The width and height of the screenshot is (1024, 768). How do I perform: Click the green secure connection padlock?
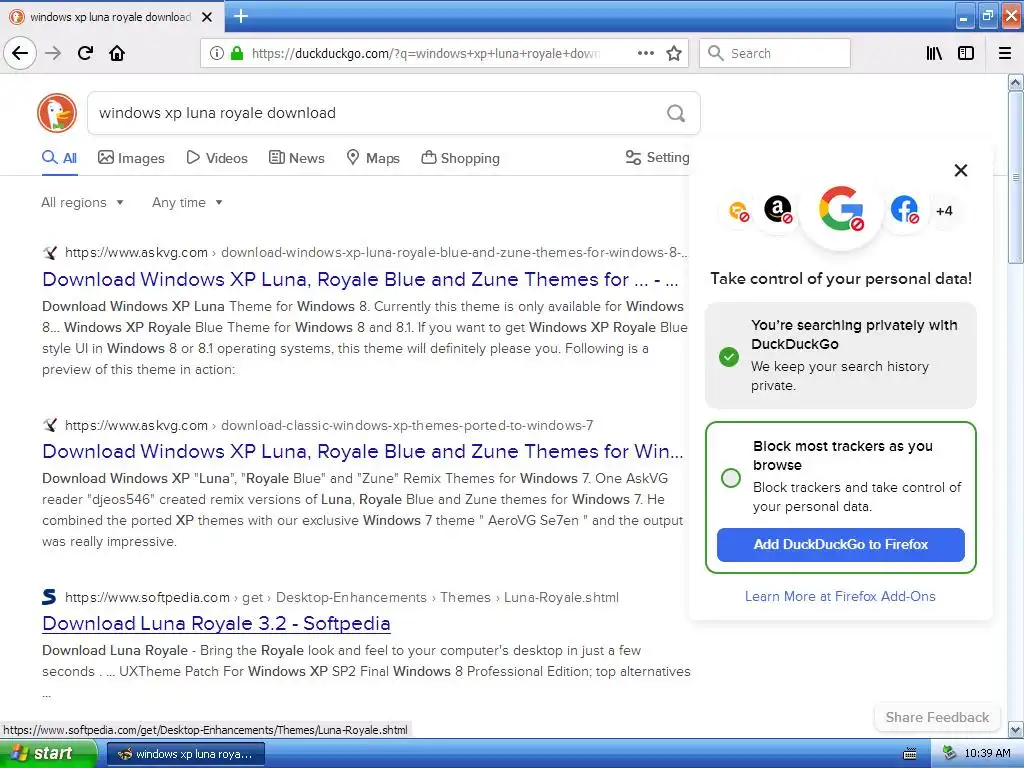click(x=237, y=53)
